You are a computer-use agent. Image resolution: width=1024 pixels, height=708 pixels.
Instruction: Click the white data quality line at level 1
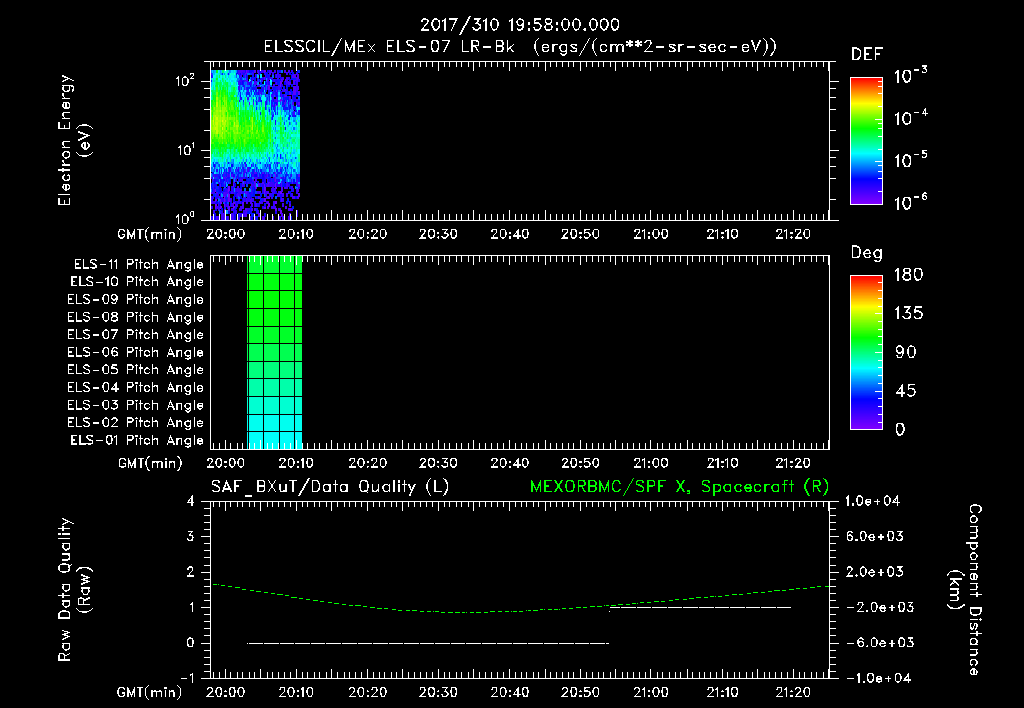coord(700,607)
